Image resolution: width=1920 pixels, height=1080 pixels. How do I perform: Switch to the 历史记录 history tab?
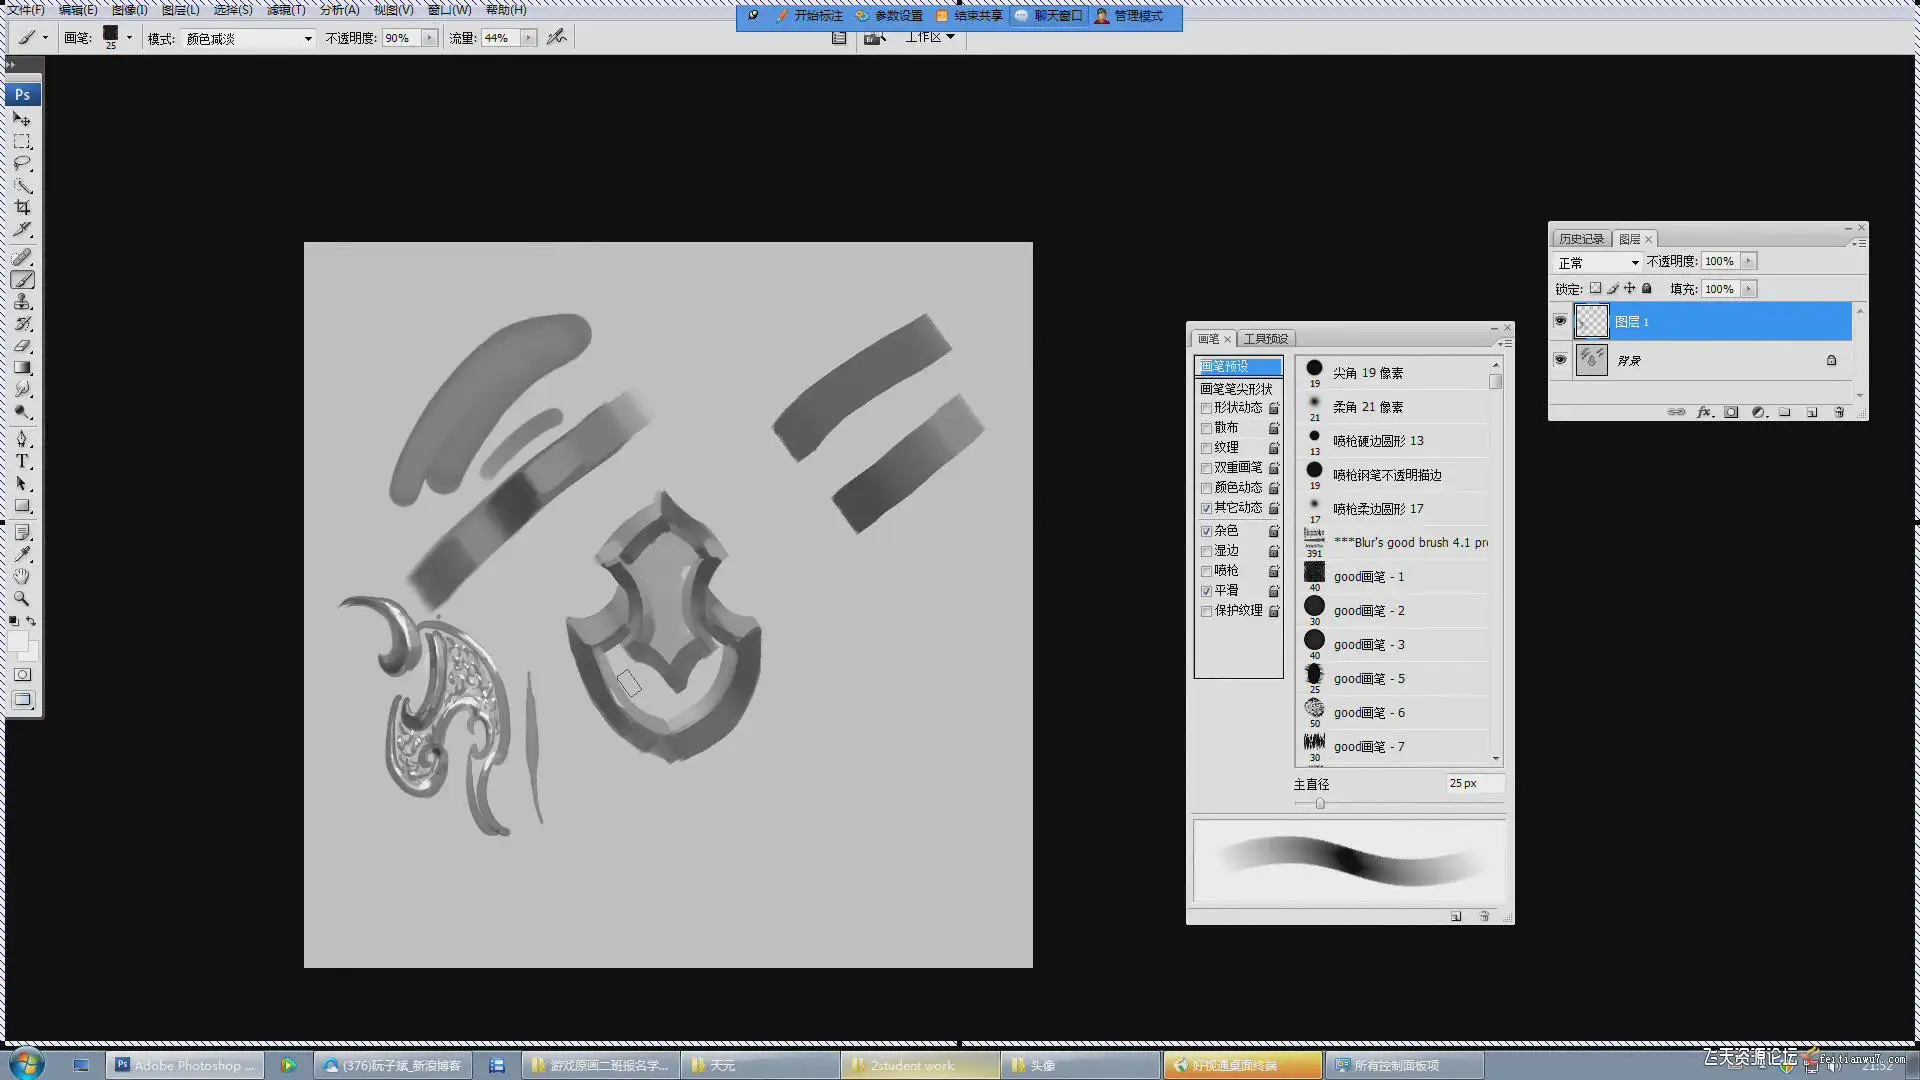pyautogui.click(x=1581, y=239)
